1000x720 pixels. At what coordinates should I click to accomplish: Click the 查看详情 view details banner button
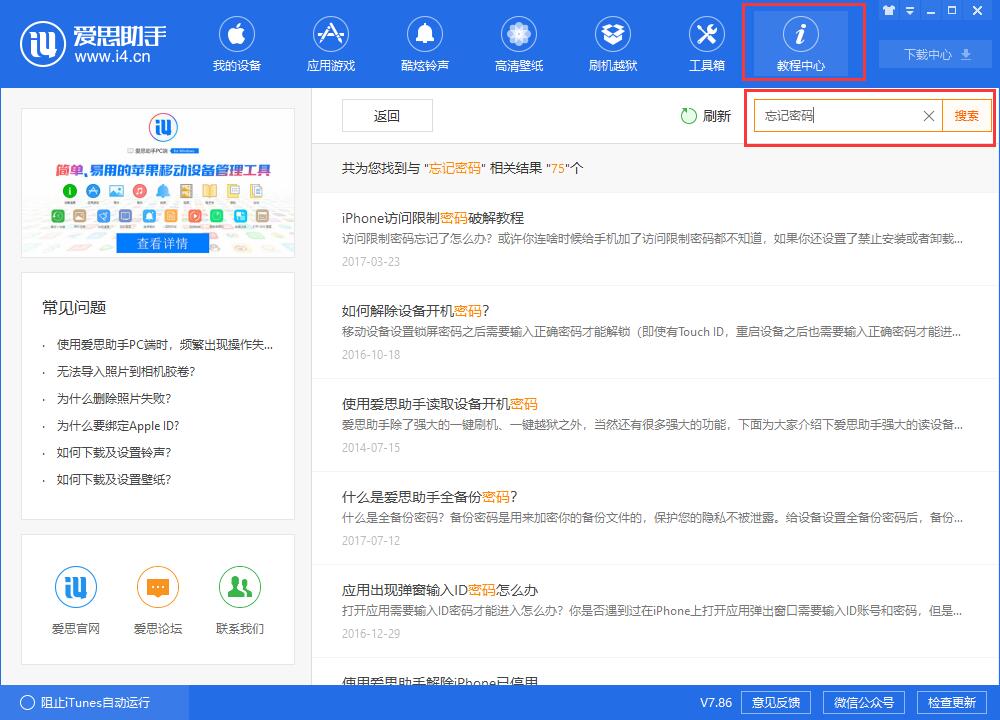tap(163, 243)
